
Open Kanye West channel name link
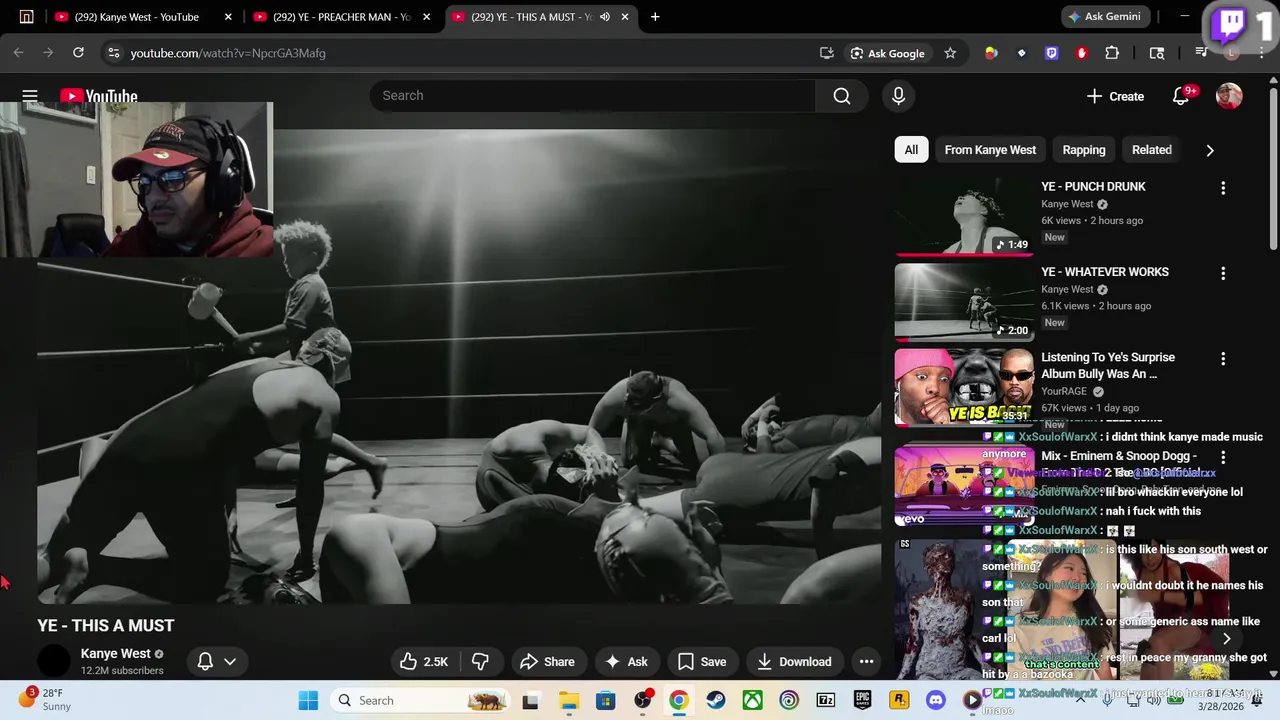pos(115,654)
